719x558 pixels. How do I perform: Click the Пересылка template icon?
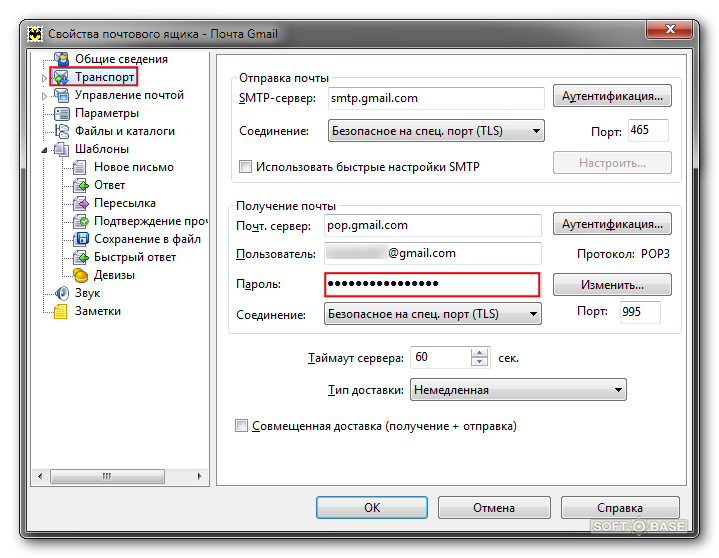coord(81,203)
